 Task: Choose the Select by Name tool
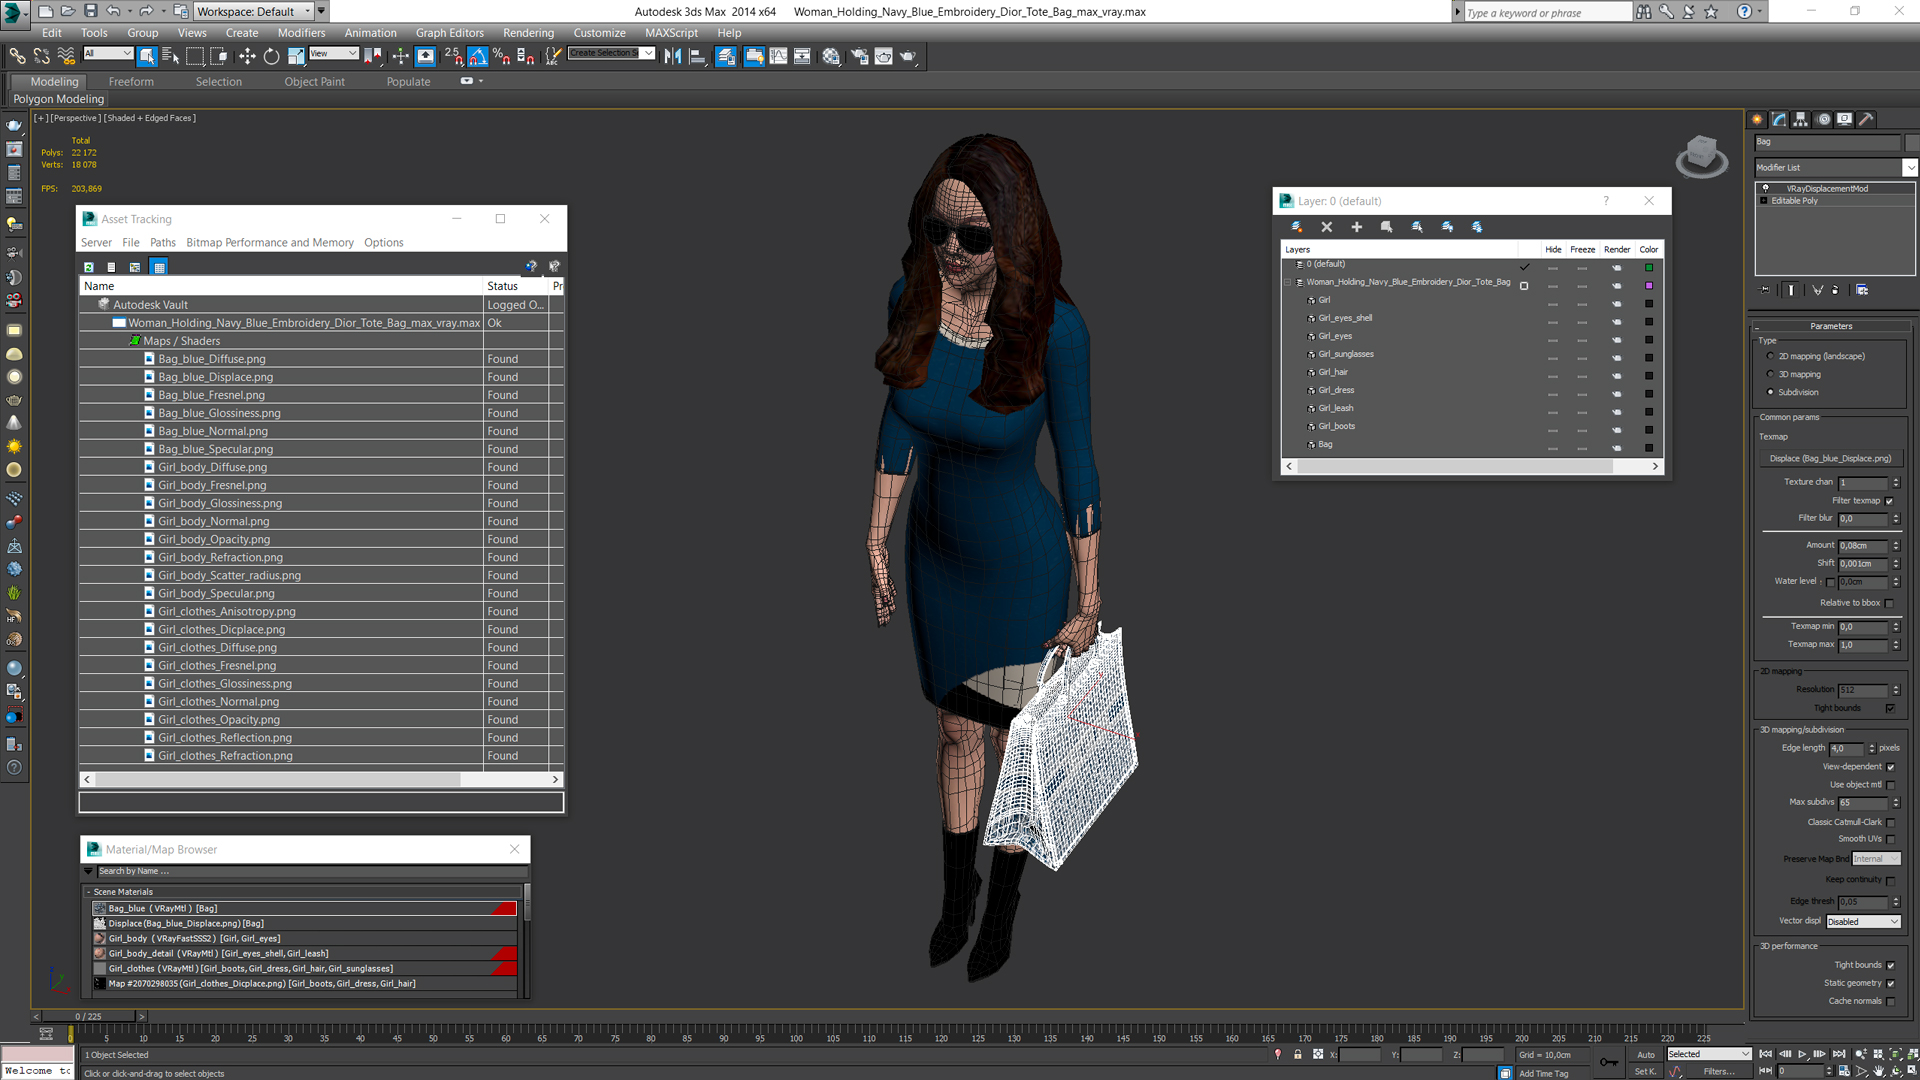click(x=171, y=57)
